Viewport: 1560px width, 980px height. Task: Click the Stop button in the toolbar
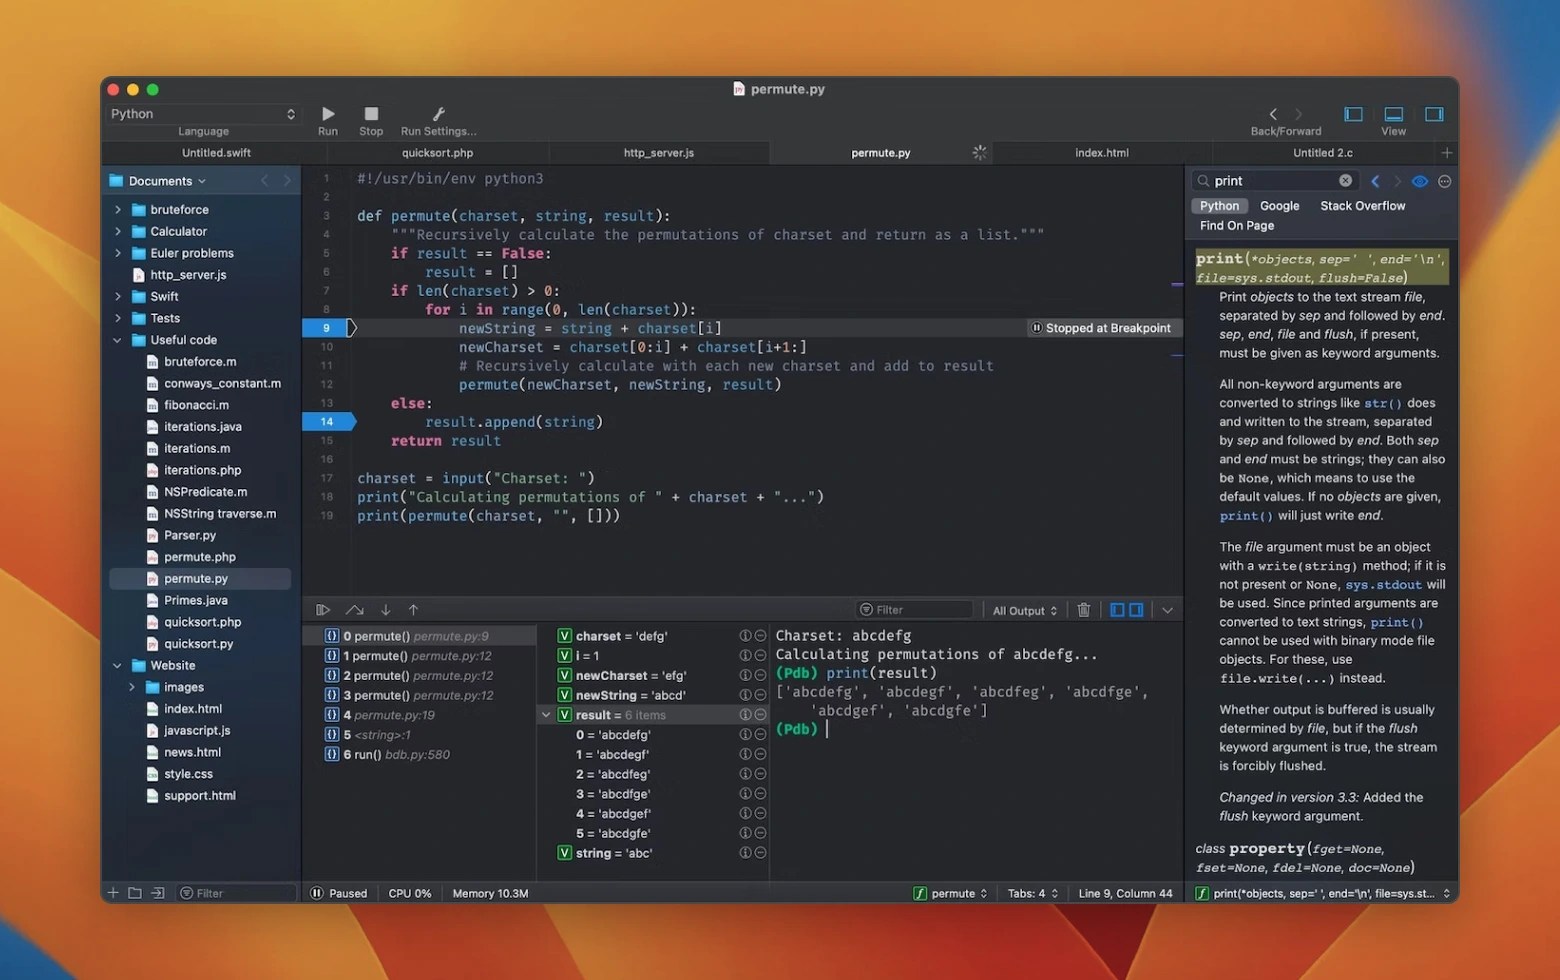[371, 114]
